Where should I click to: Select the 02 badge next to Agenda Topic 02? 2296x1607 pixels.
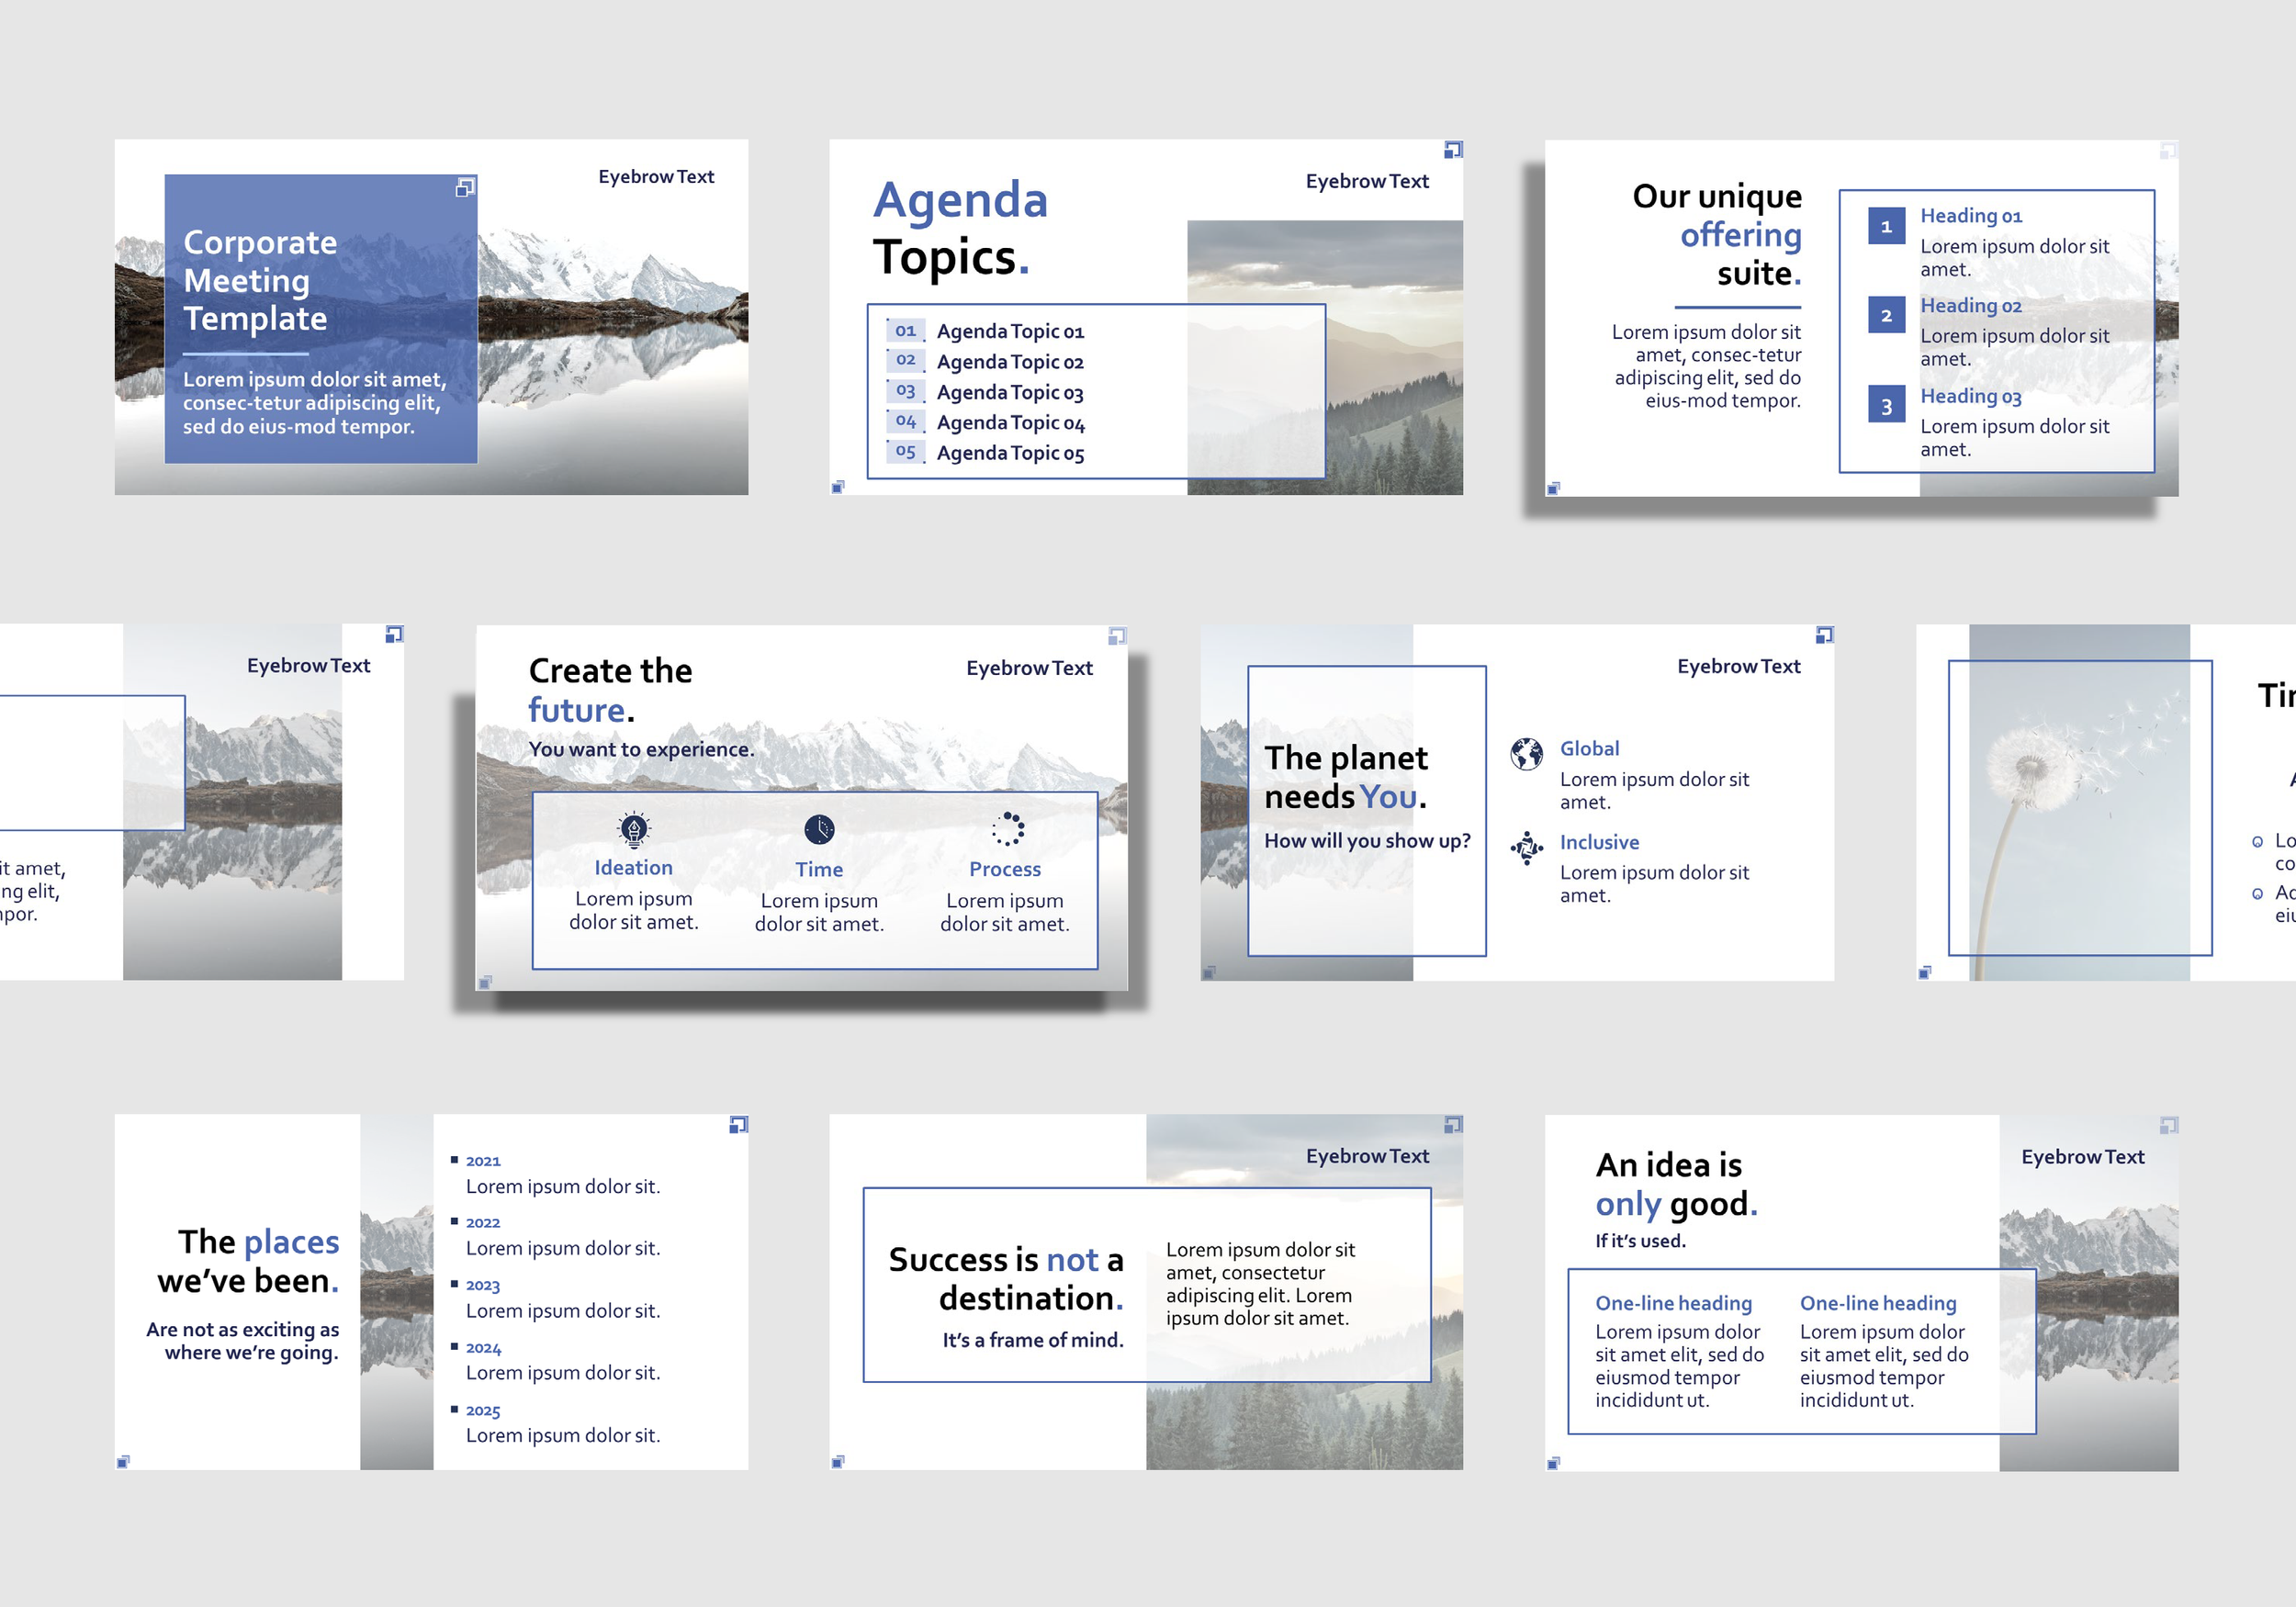[x=905, y=360]
